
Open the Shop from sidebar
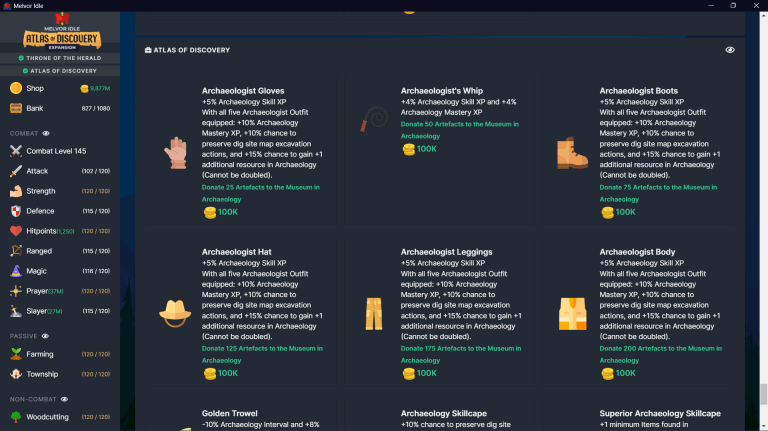point(35,88)
